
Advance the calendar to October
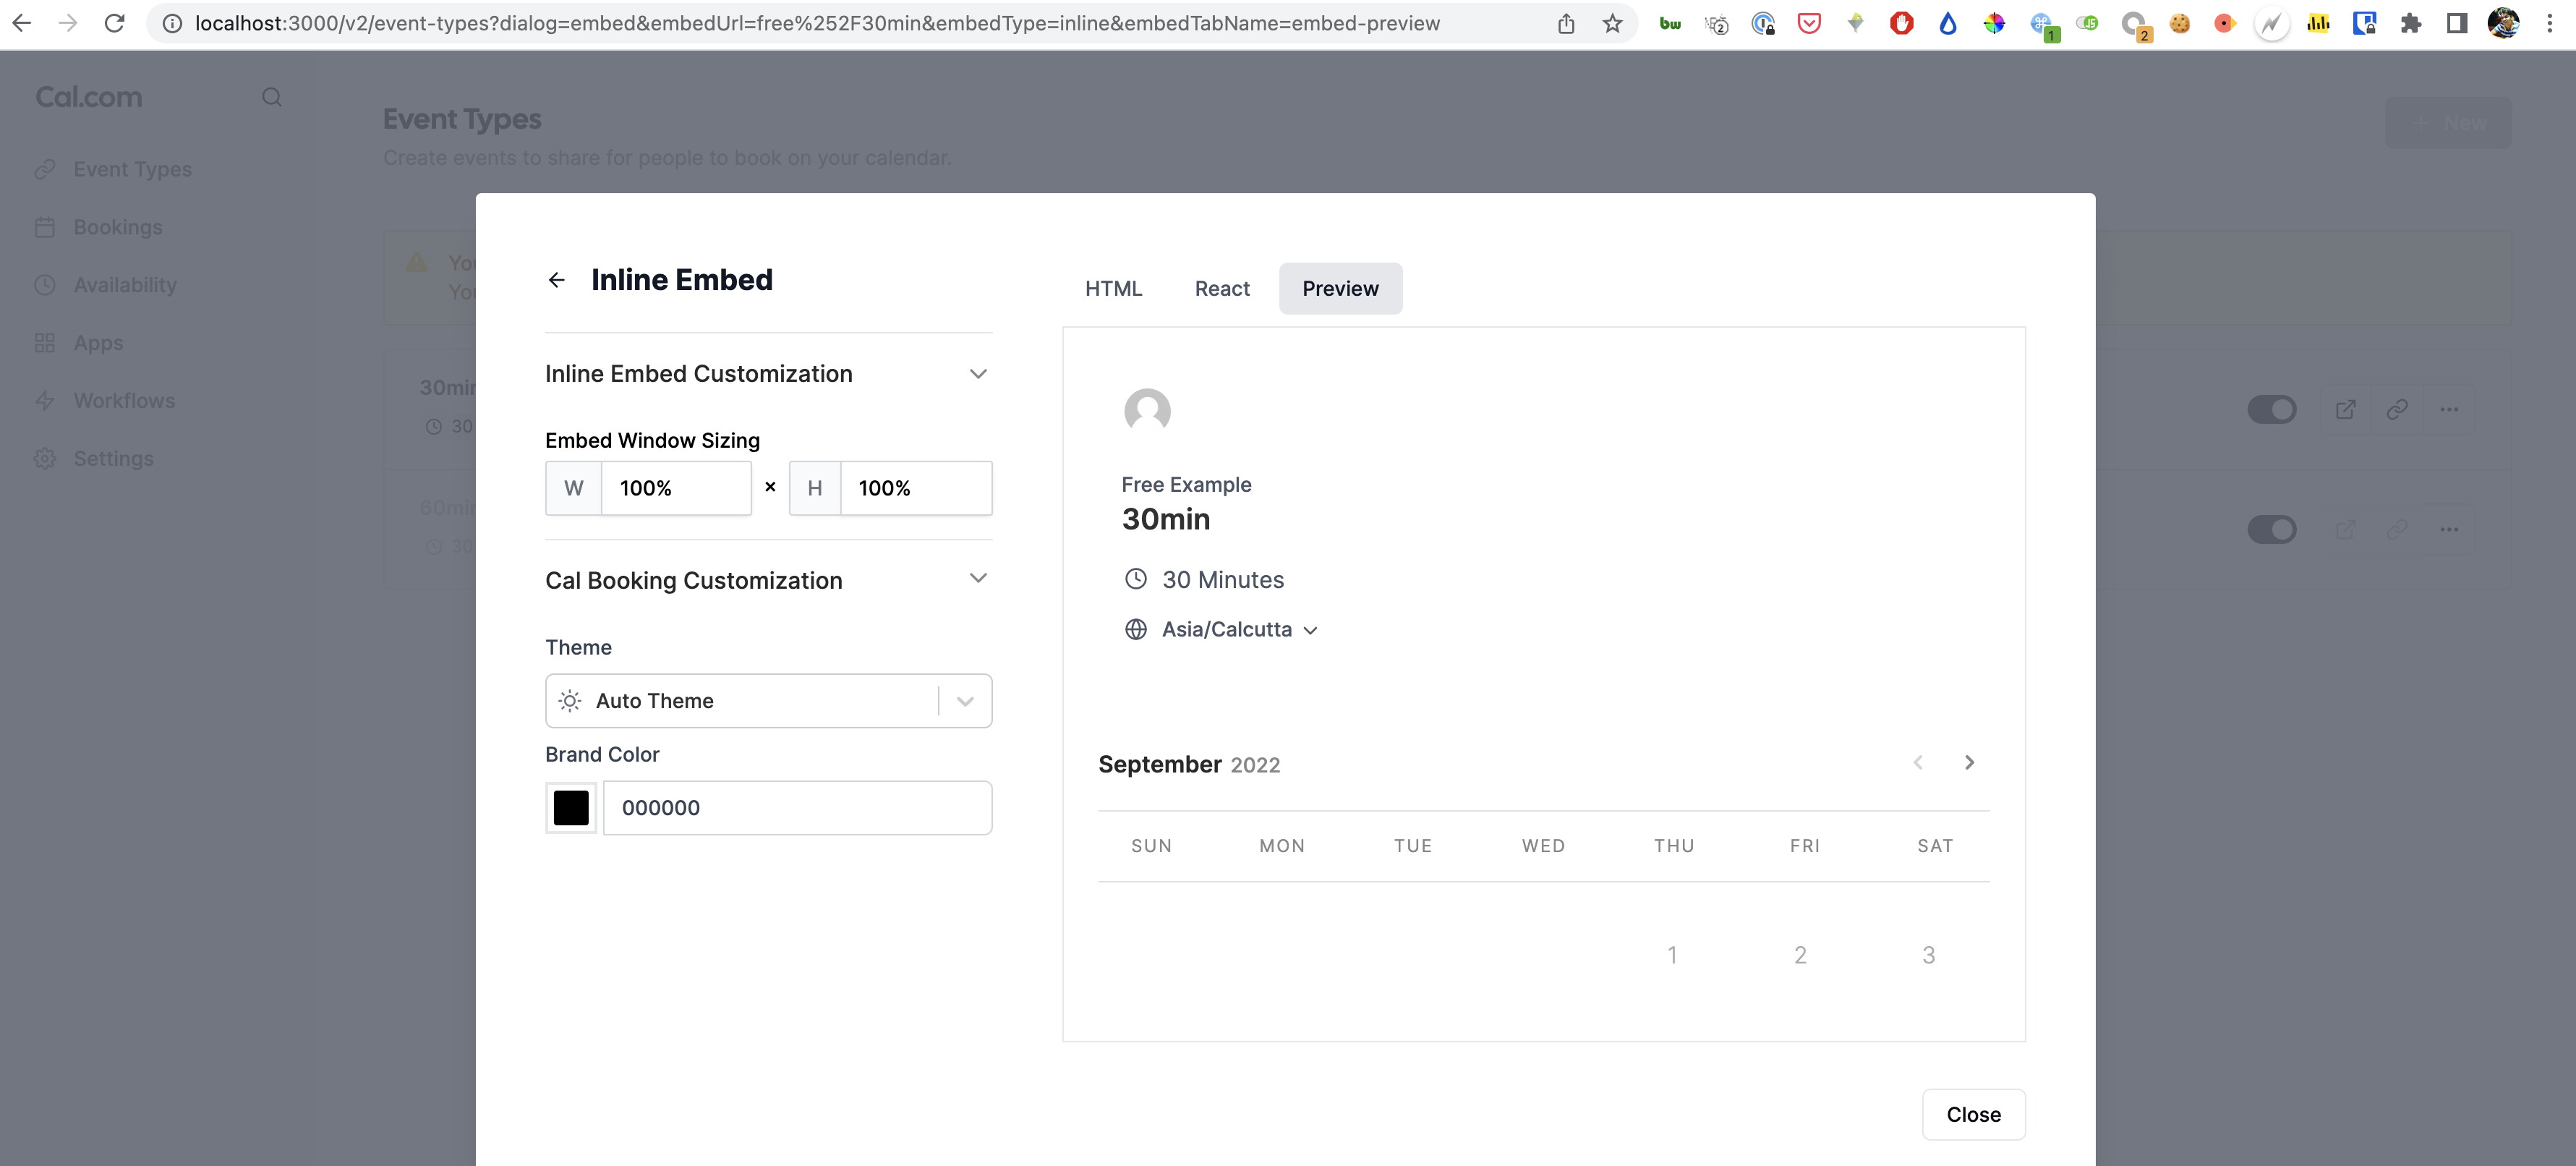(x=1969, y=762)
